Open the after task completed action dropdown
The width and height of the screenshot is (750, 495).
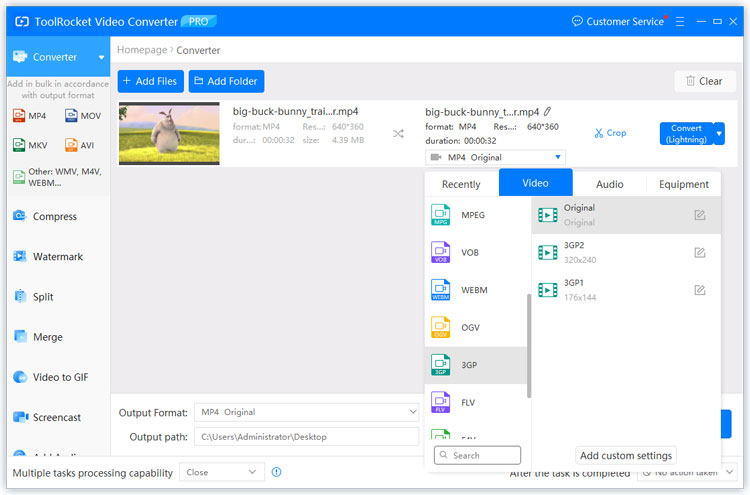click(687, 472)
